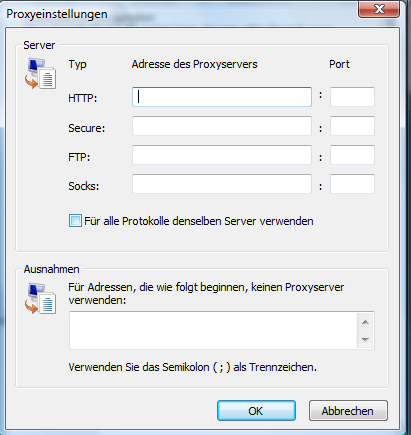Cancel with the Abbrechen button
This screenshot has height=435, width=411.
(x=348, y=411)
